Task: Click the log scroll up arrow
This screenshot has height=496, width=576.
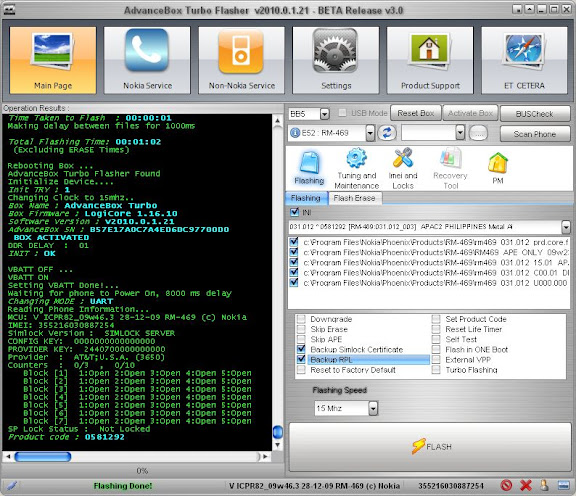Action: pos(278,121)
